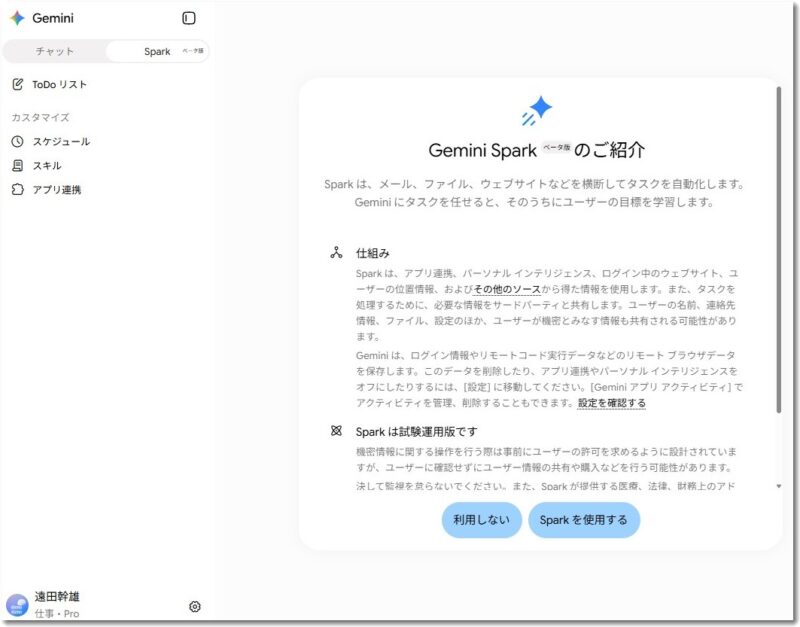Viewport: 800px width, 627px height.
Task: Click the Gemini Spark のご紹介 heading
Action: click(x=537, y=150)
